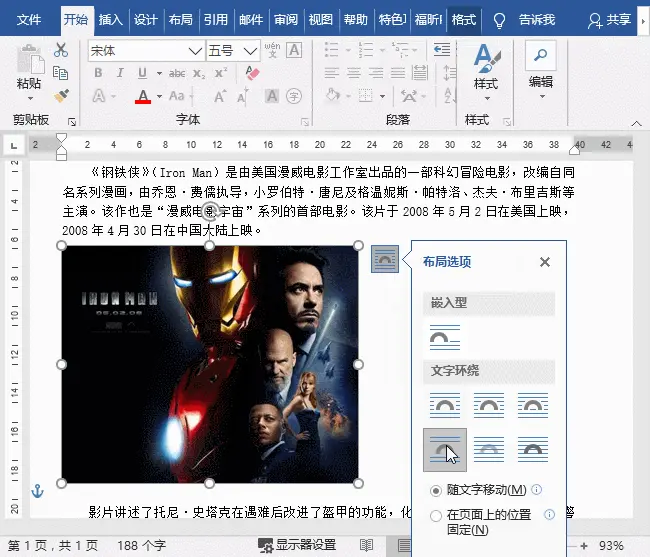Click the Grow Font icon
The width and height of the screenshot is (650, 557).
tap(220, 97)
